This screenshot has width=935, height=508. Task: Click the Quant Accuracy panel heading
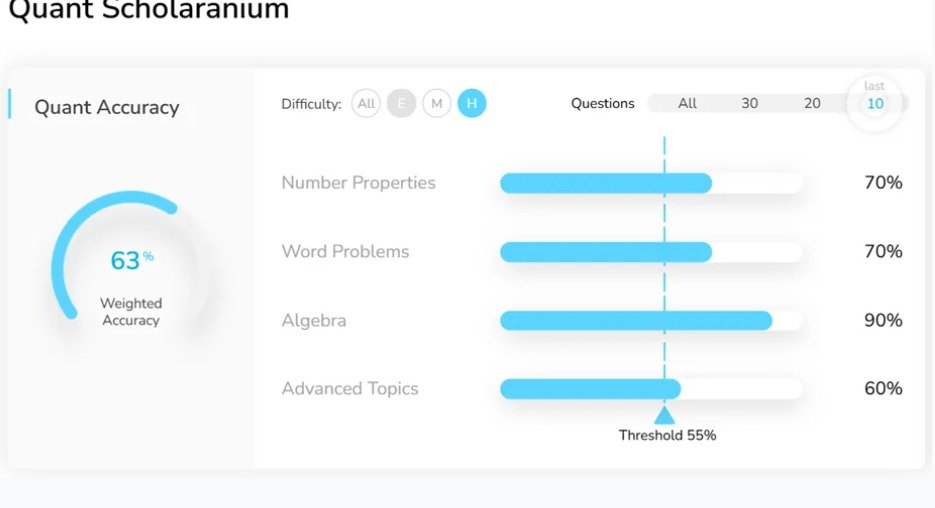pos(107,108)
